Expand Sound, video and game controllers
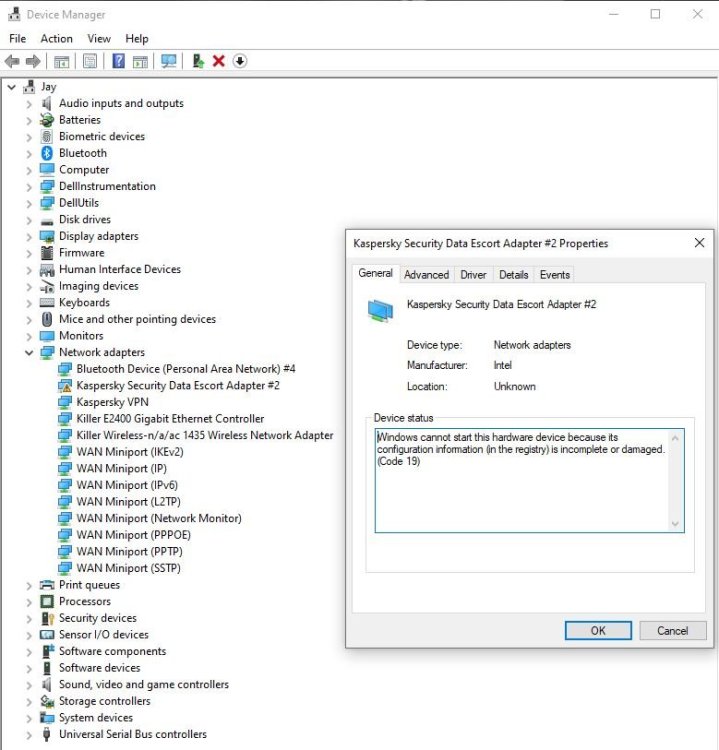The image size is (719, 750). 29,685
